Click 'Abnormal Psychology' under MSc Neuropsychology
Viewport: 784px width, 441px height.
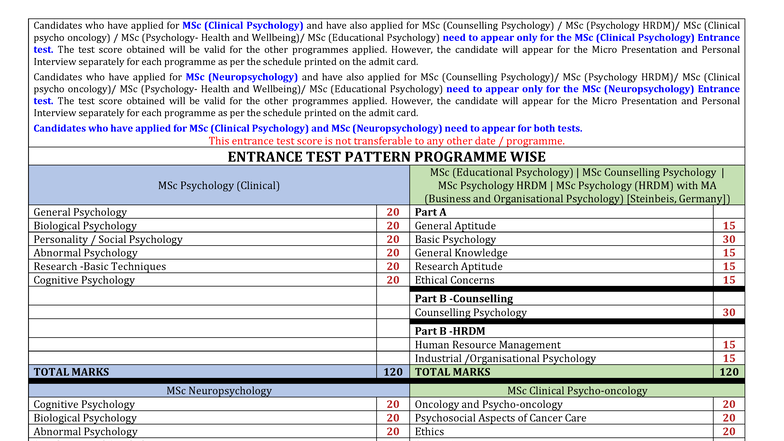tap(86, 432)
